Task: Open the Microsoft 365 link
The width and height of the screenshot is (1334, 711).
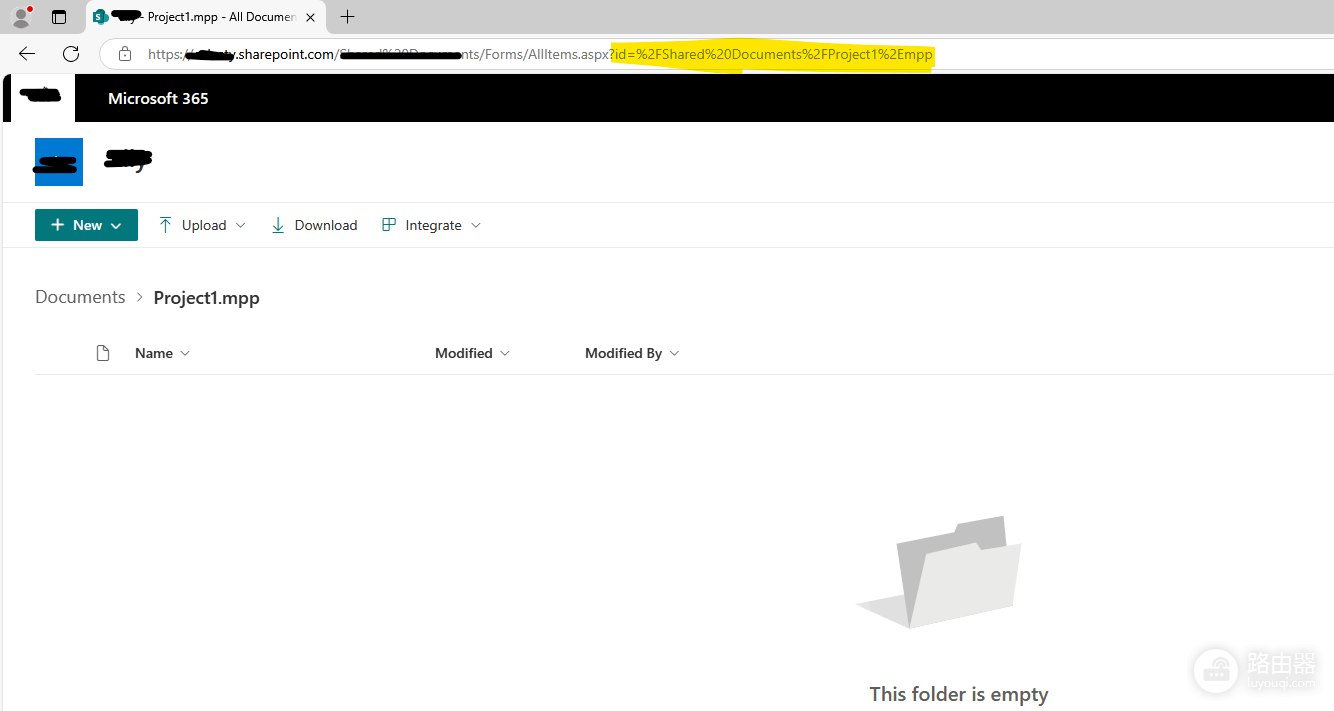Action: pos(158,98)
